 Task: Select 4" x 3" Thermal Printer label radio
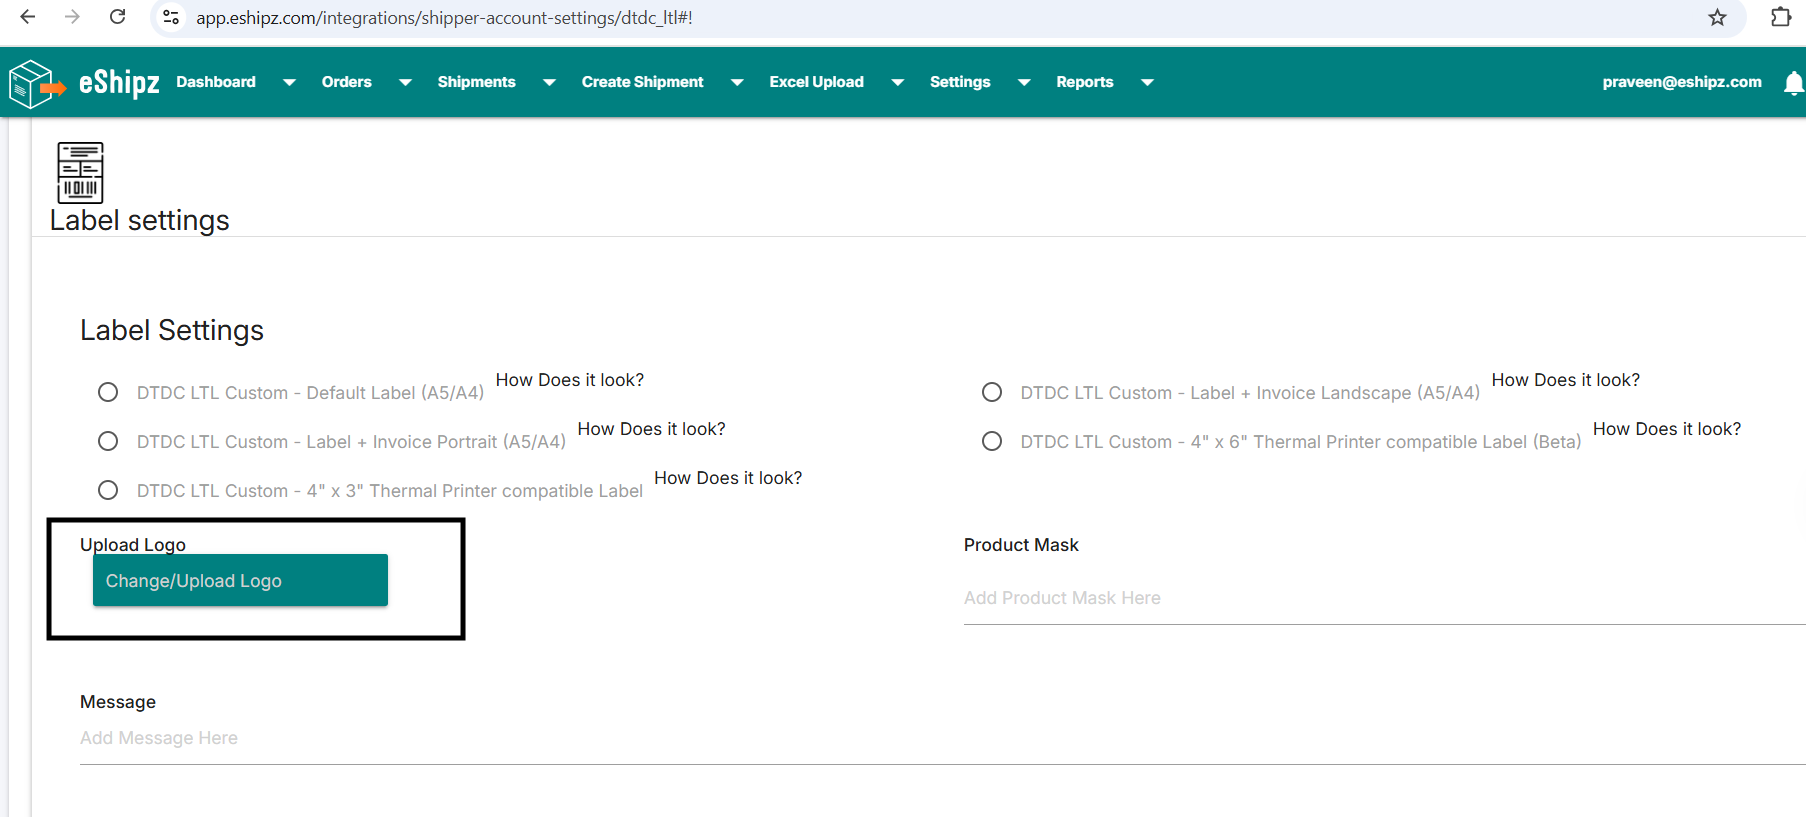click(108, 490)
